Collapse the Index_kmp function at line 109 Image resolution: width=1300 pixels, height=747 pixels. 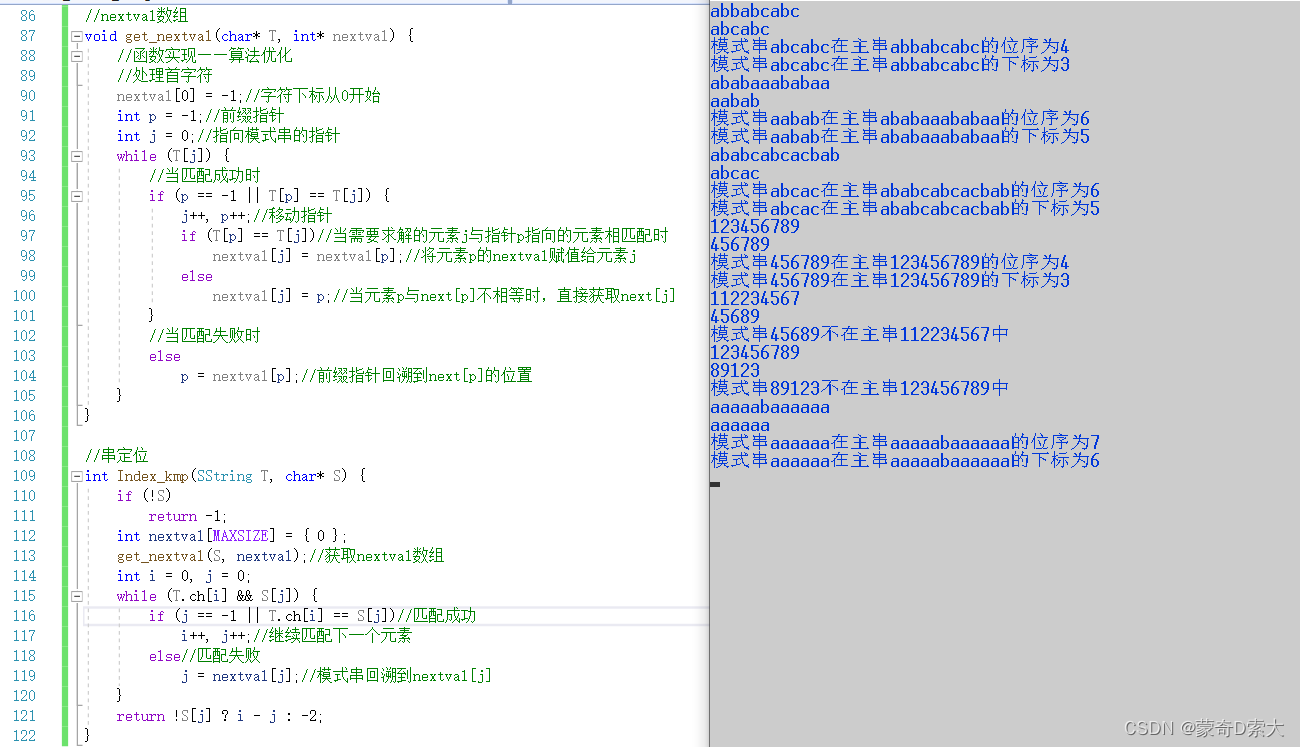point(77,476)
